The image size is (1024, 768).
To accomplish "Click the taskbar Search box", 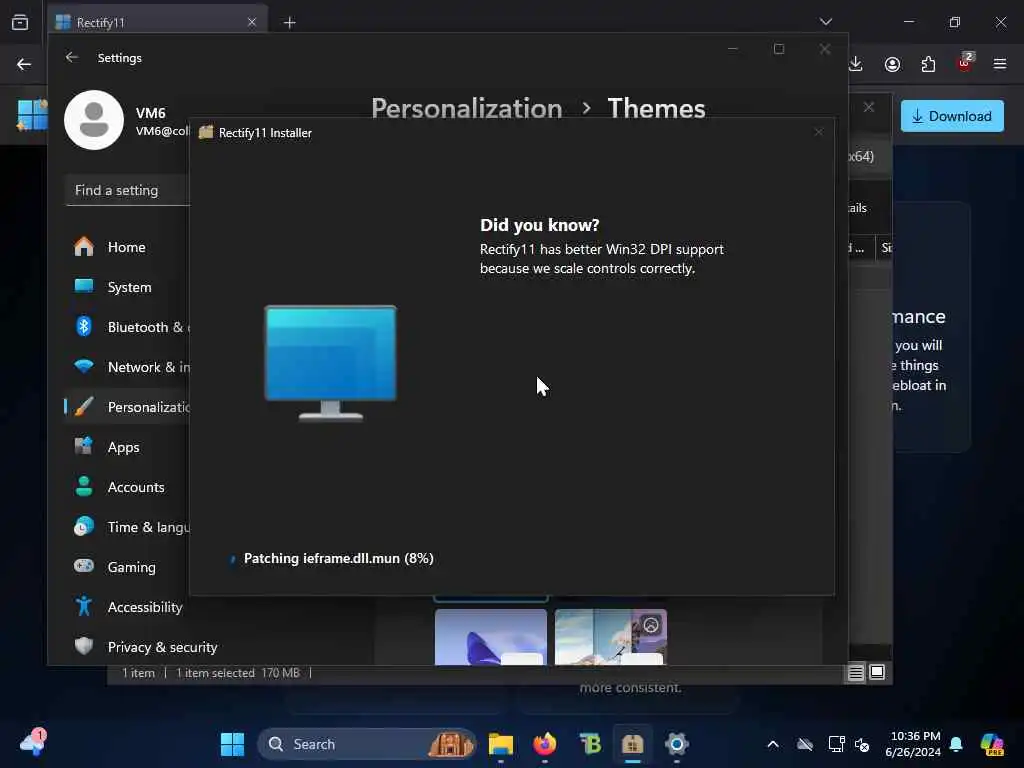I will tap(367, 744).
